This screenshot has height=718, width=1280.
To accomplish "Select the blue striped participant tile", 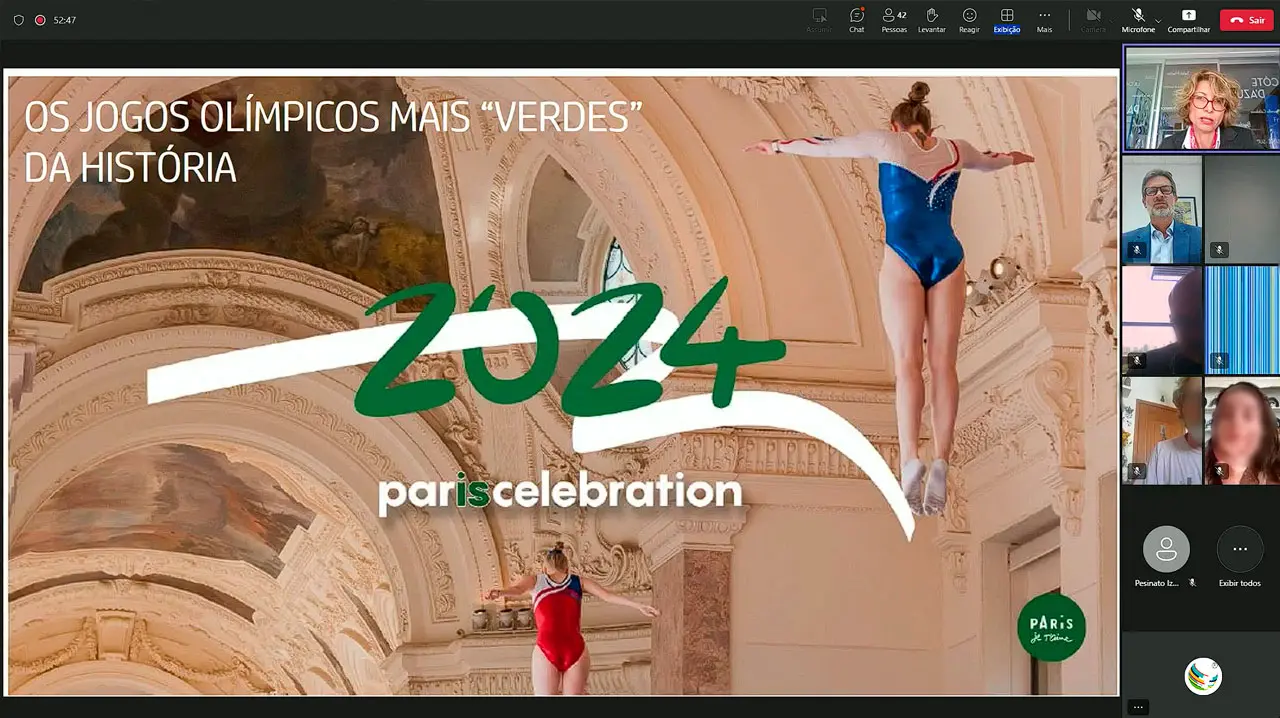I will (x=1242, y=320).
